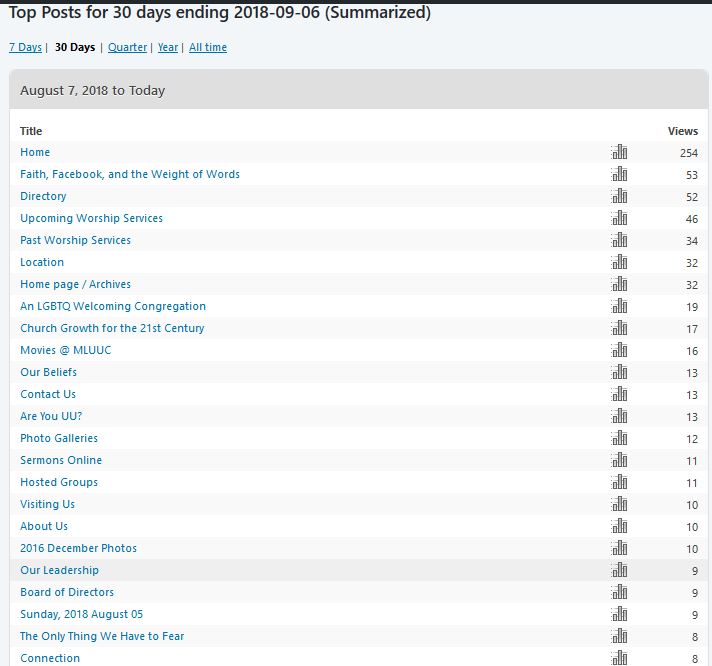Open stats chart icon for Our Beliefs
Screen dimensions: 712x666
point(619,372)
